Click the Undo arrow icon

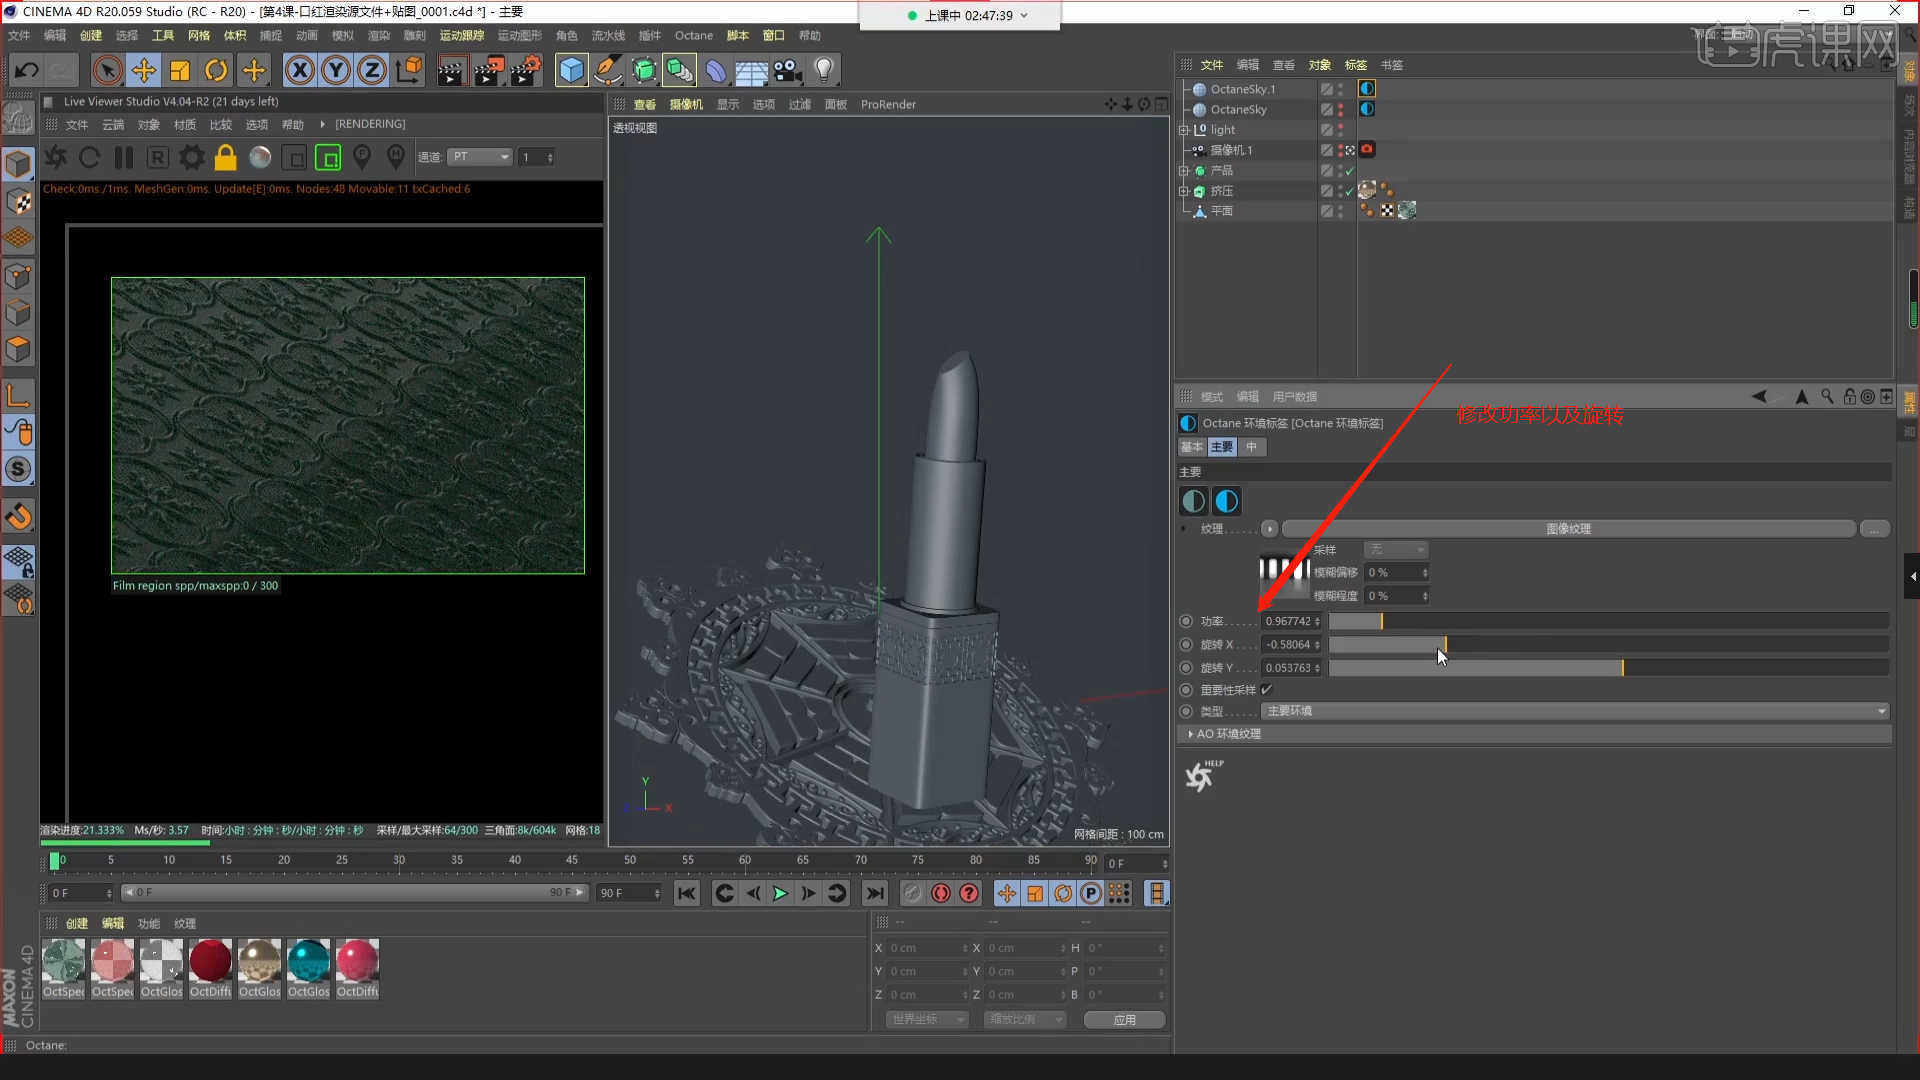[27, 70]
